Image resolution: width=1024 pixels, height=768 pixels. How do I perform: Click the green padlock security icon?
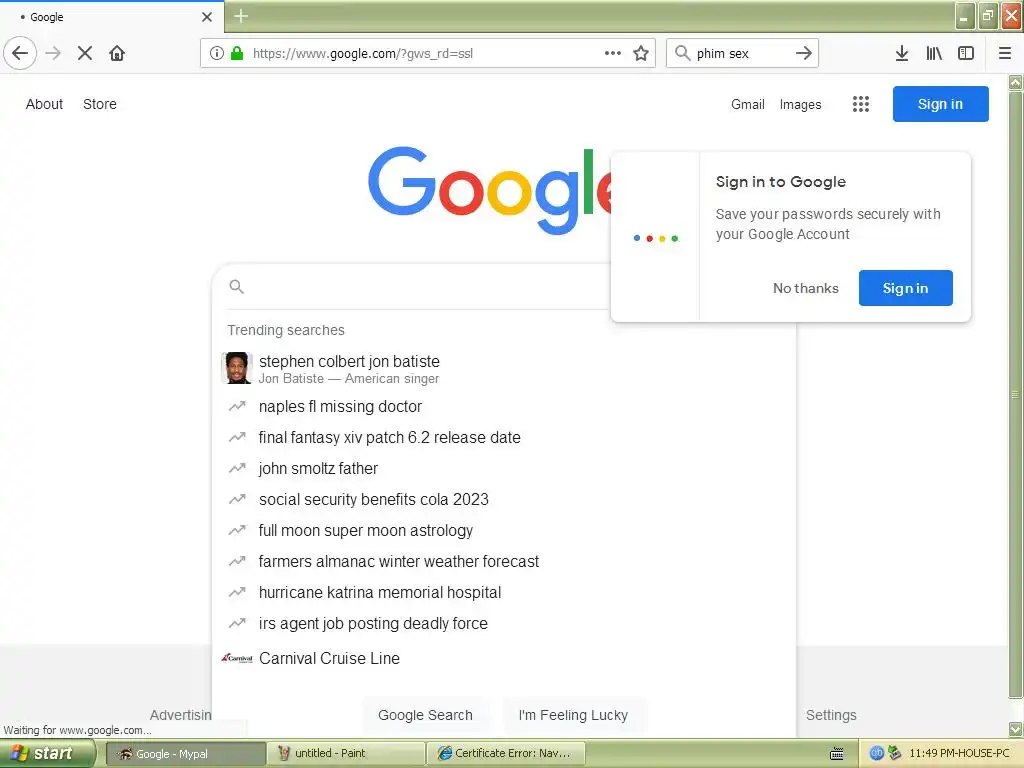click(x=237, y=53)
